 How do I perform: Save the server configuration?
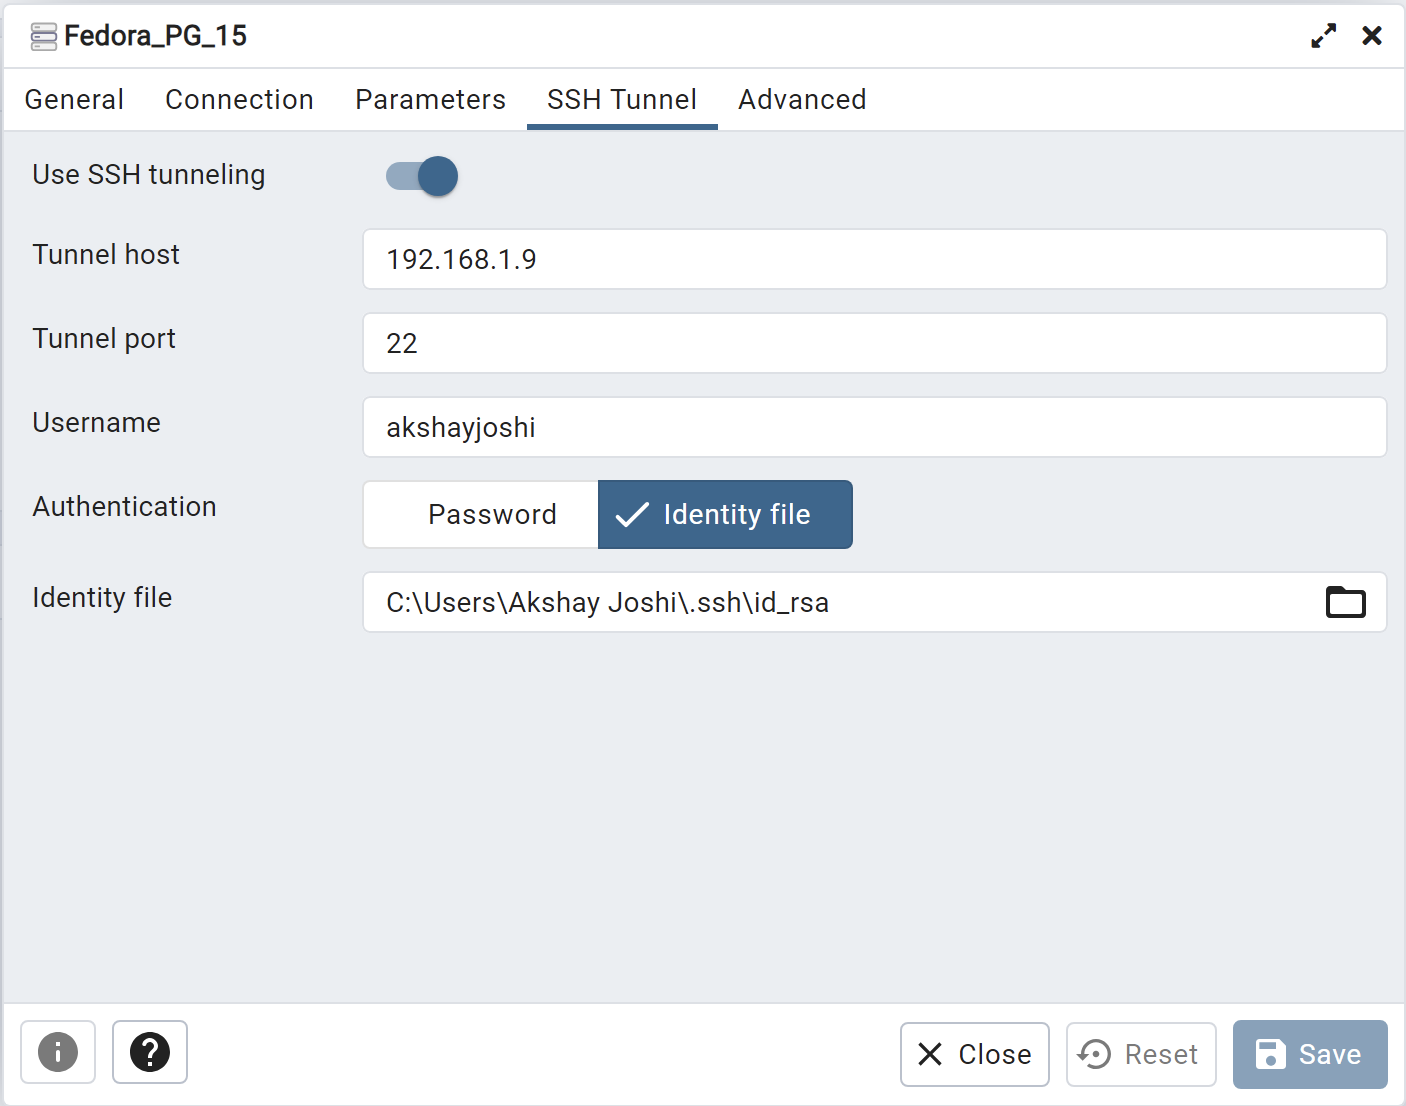pyautogui.click(x=1310, y=1054)
